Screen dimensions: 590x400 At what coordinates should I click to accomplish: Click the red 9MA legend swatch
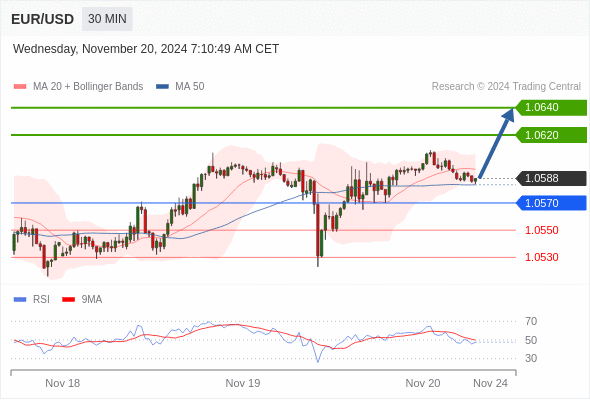click(x=68, y=300)
